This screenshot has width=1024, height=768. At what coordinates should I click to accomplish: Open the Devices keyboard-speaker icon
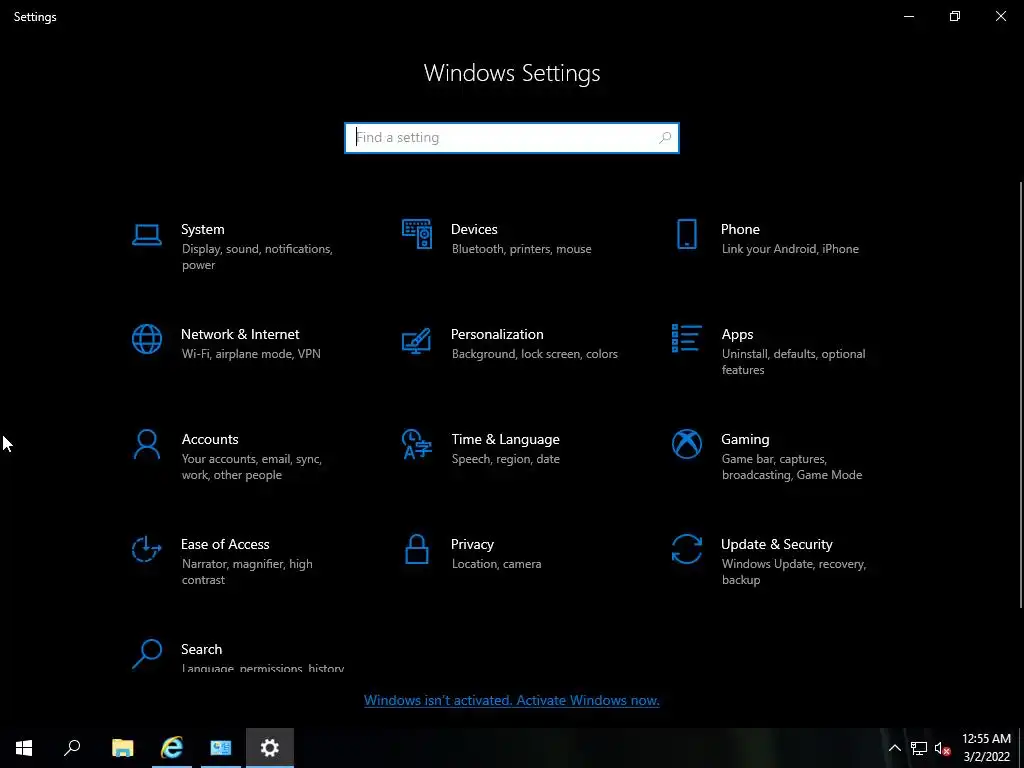coord(417,234)
